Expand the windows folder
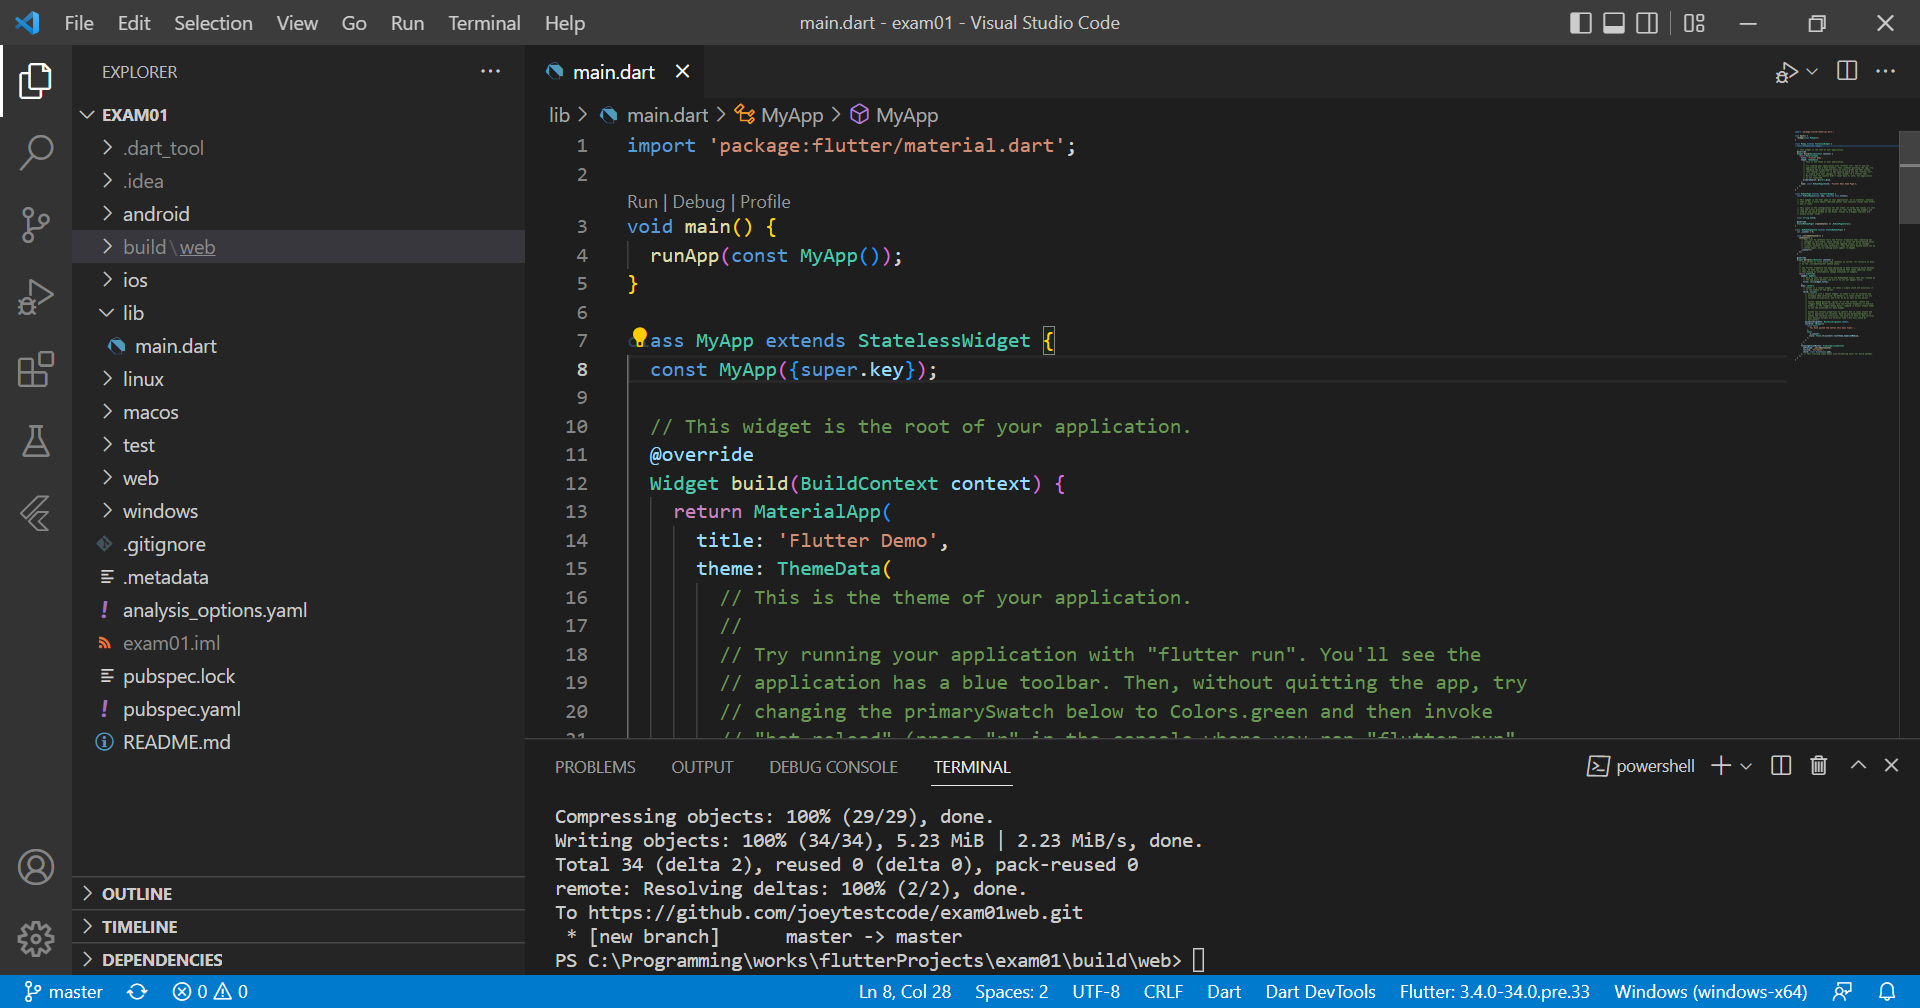The height and width of the screenshot is (1008, 1920). click(298, 511)
